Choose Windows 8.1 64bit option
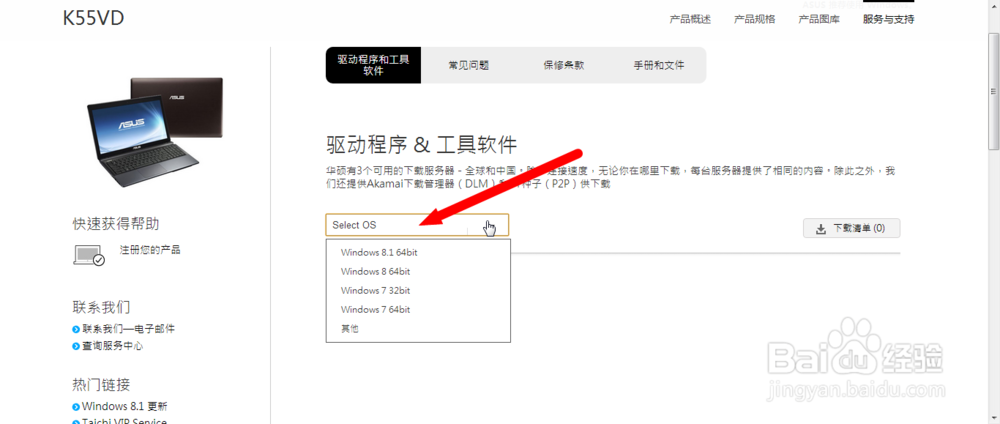 tap(379, 252)
